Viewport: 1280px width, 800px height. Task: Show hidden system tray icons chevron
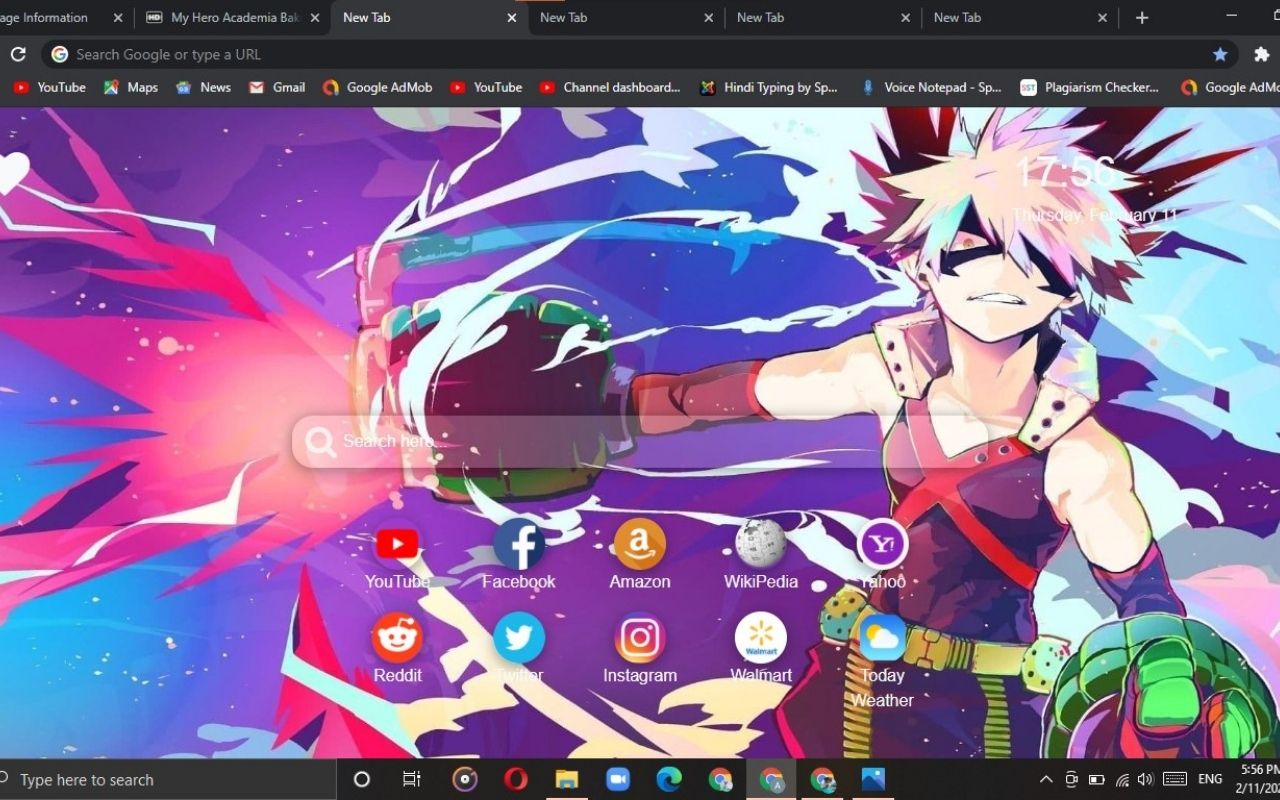[1046, 780]
